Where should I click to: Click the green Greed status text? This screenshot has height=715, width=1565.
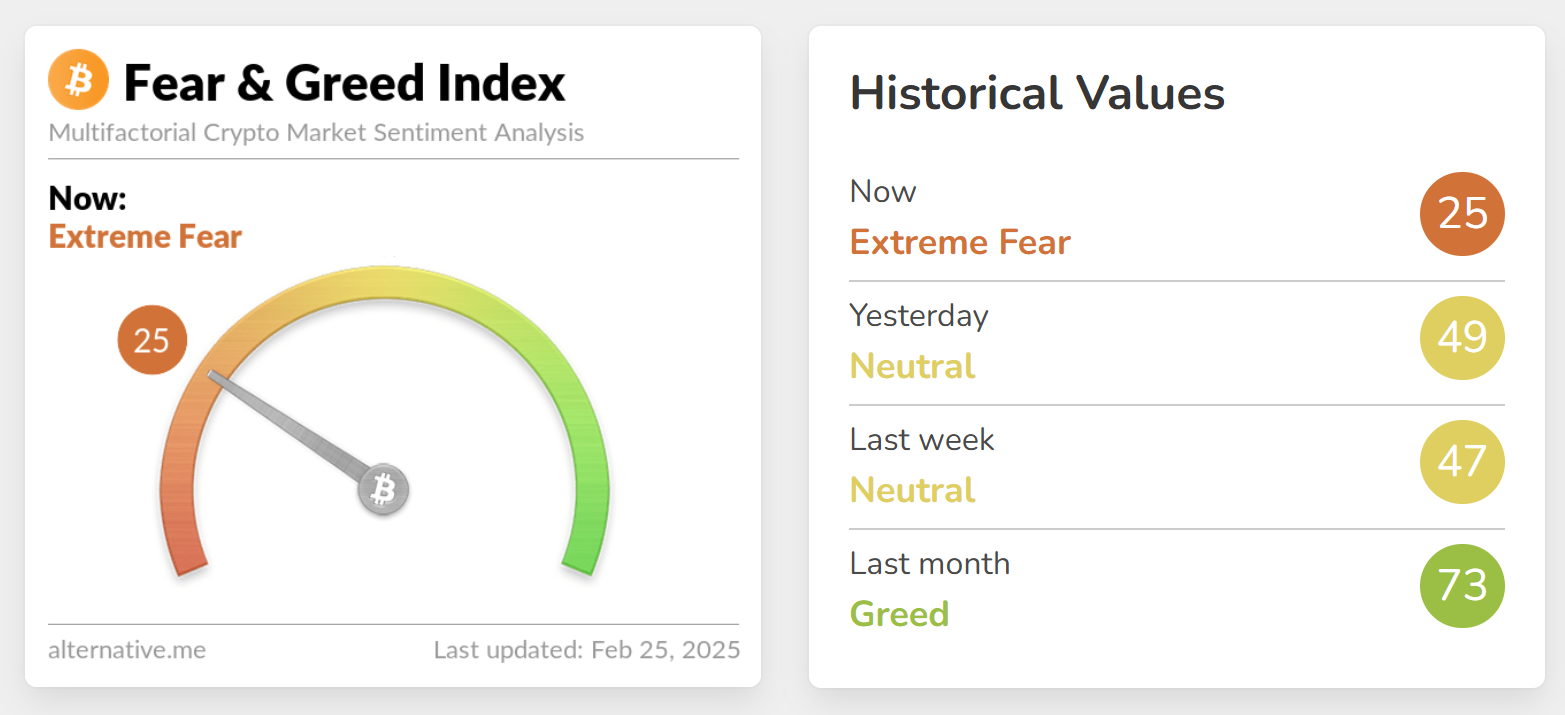click(x=899, y=614)
